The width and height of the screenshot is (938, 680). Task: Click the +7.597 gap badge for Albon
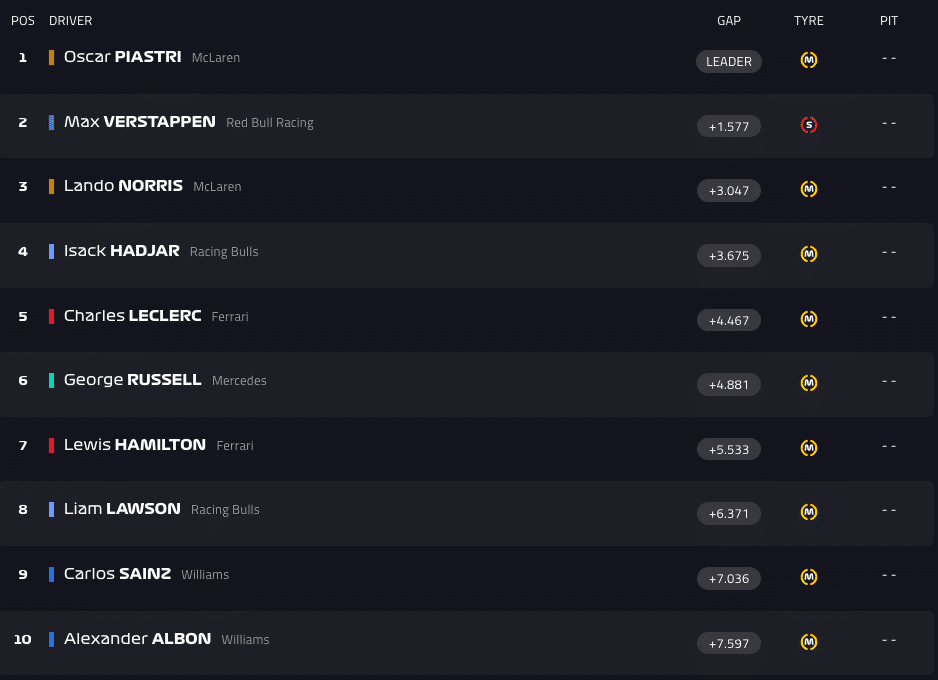click(x=729, y=643)
